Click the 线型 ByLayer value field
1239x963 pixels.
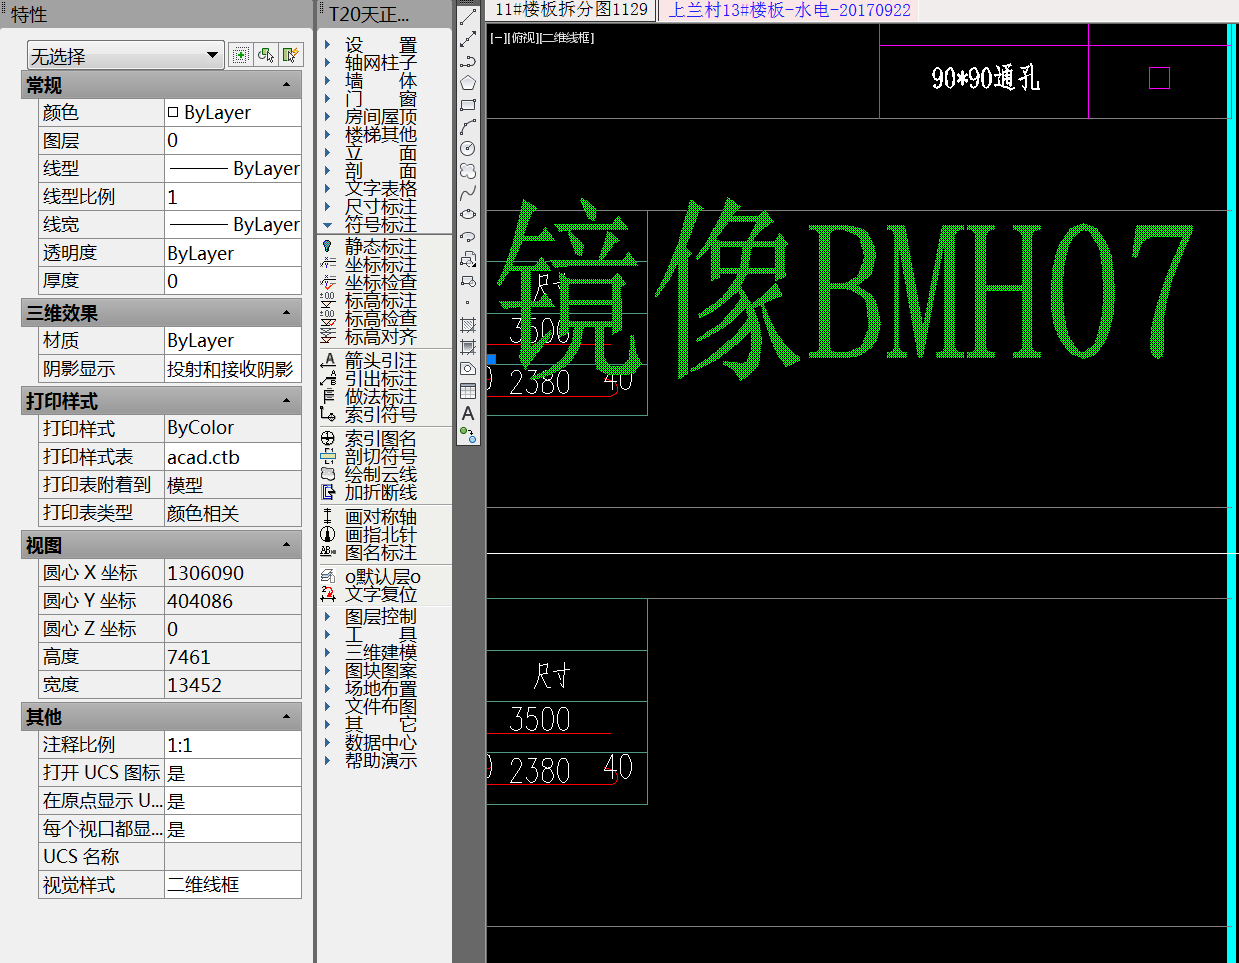pyautogui.click(x=232, y=169)
